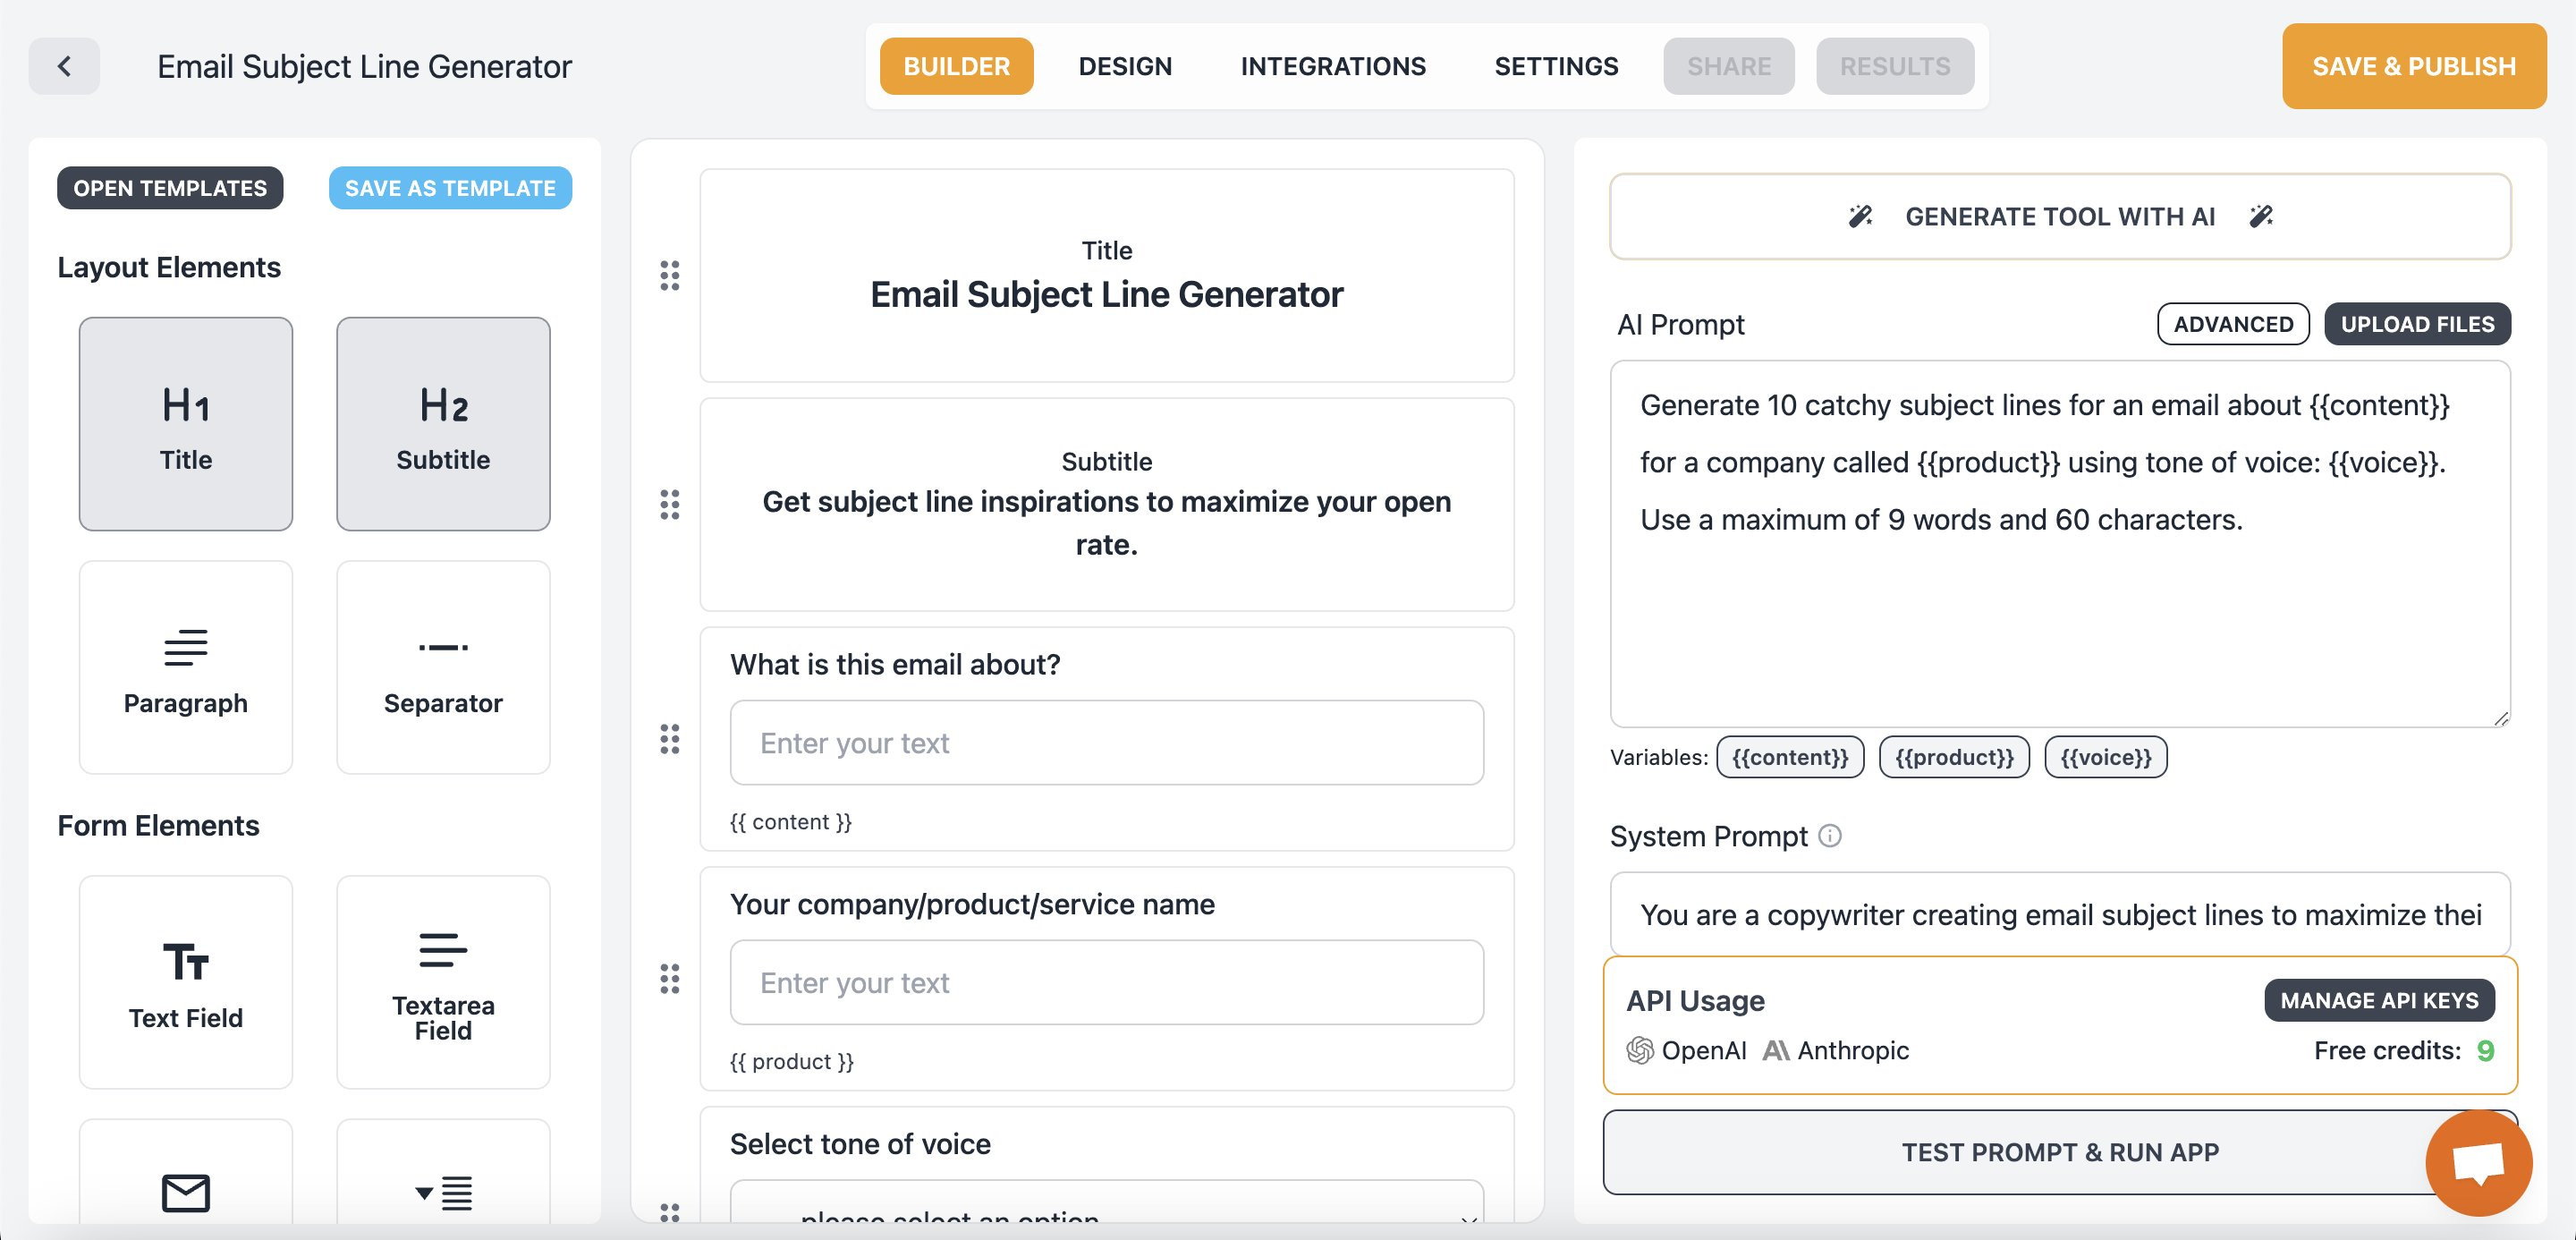Click the right magic wand icon in Generate Tool
The height and width of the screenshot is (1240, 2576).
[x=2261, y=216]
